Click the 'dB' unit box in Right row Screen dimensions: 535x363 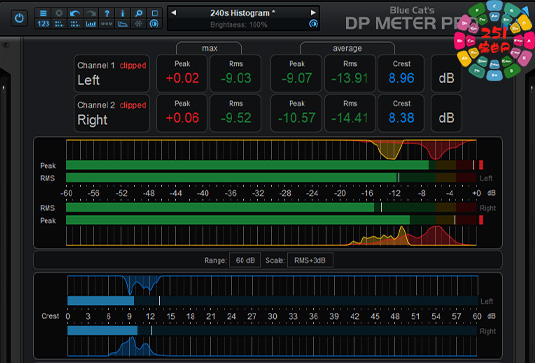(446, 114)
